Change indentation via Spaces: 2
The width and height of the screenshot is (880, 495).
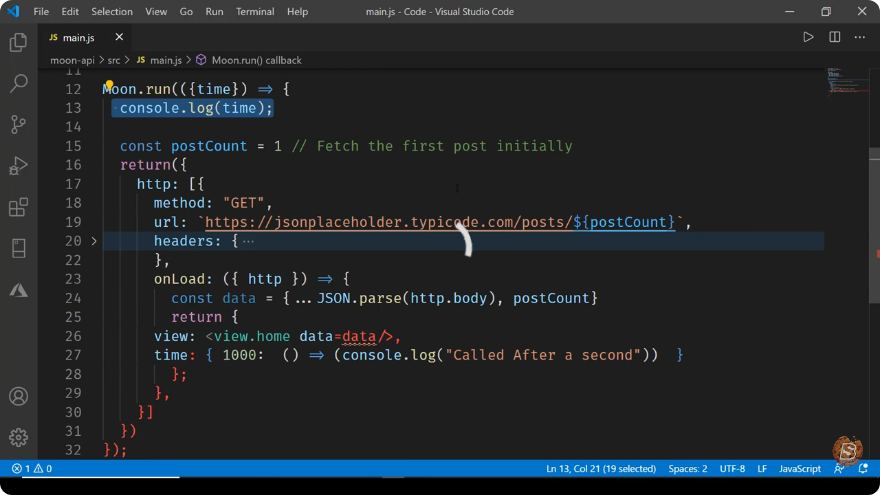tap(688, 469)
